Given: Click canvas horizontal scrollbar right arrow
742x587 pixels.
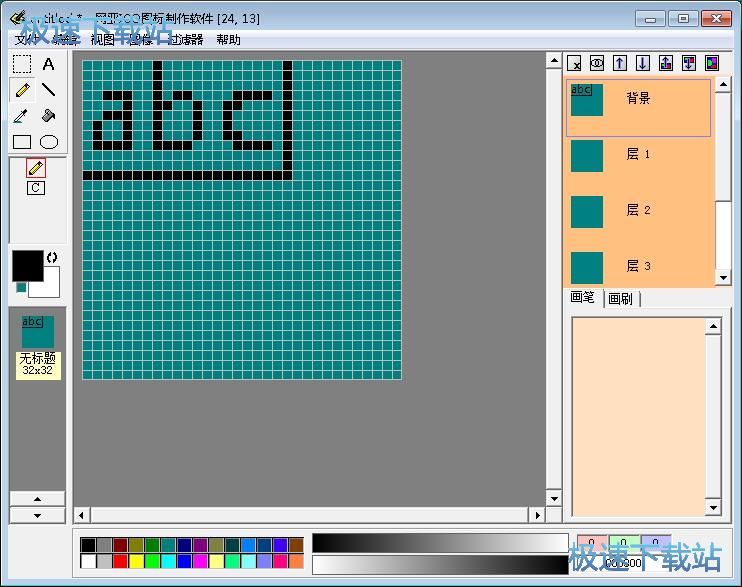Looking at the screenshot, I should point(537,515).
